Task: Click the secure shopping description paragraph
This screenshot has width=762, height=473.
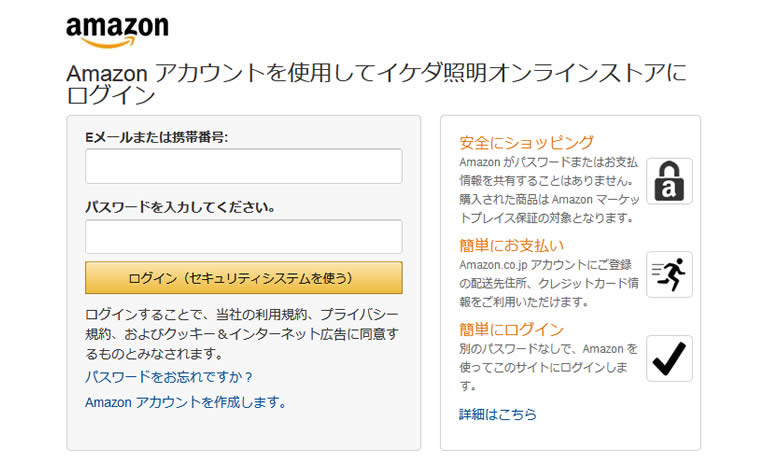Action: 549,190
